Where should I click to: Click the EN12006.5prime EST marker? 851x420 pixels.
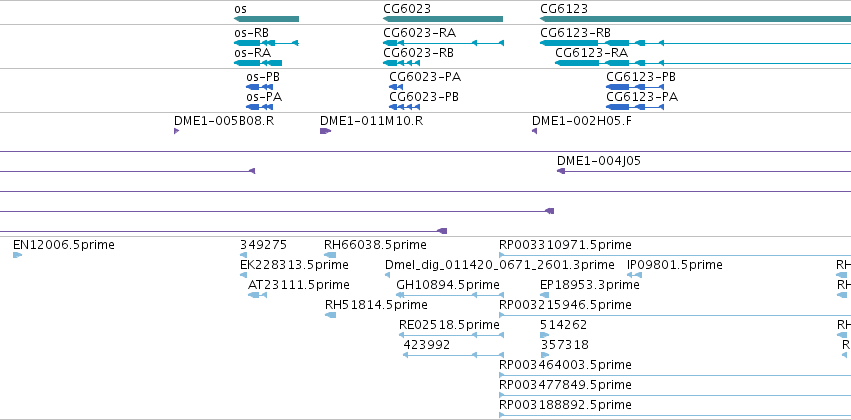[17, 255]
